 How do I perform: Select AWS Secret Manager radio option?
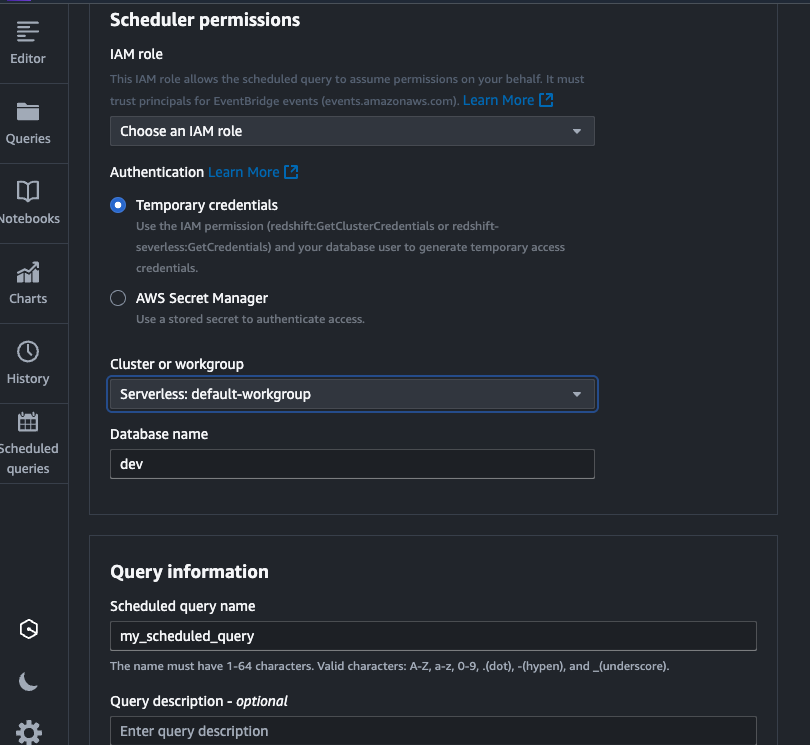click(x=118, y=298)
